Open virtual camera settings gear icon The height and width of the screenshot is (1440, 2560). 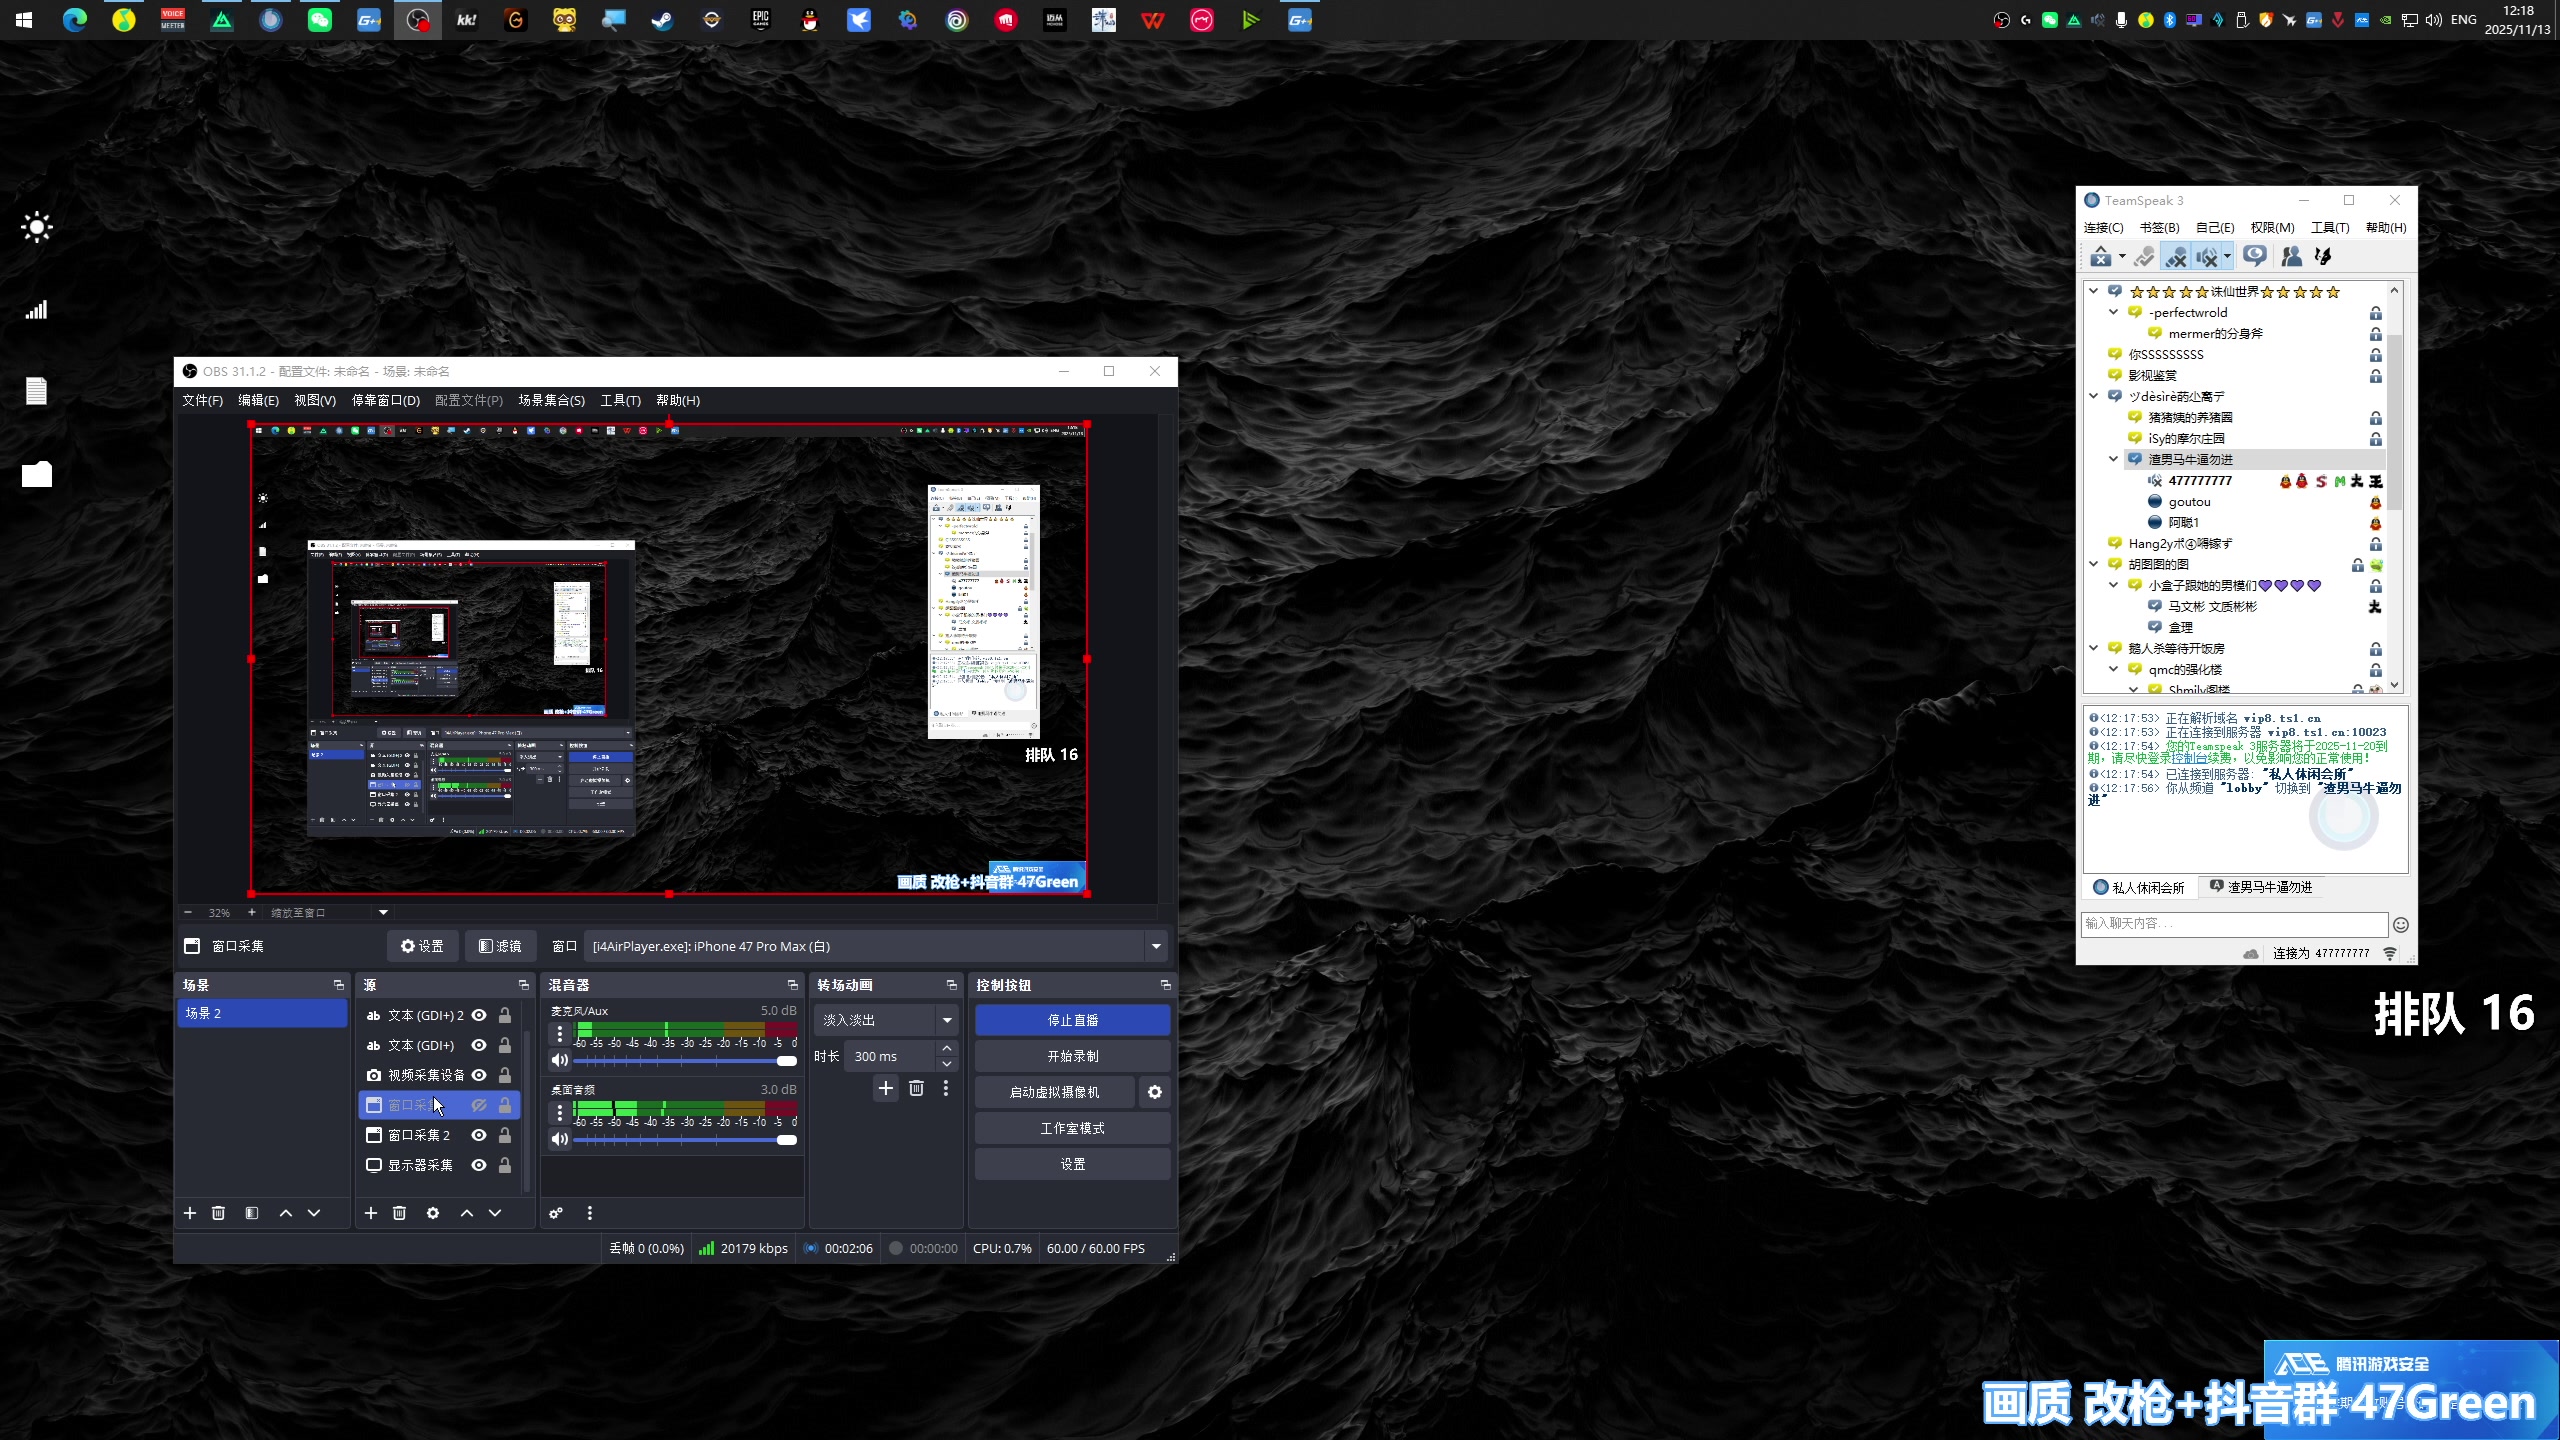coord(1155,1092)
